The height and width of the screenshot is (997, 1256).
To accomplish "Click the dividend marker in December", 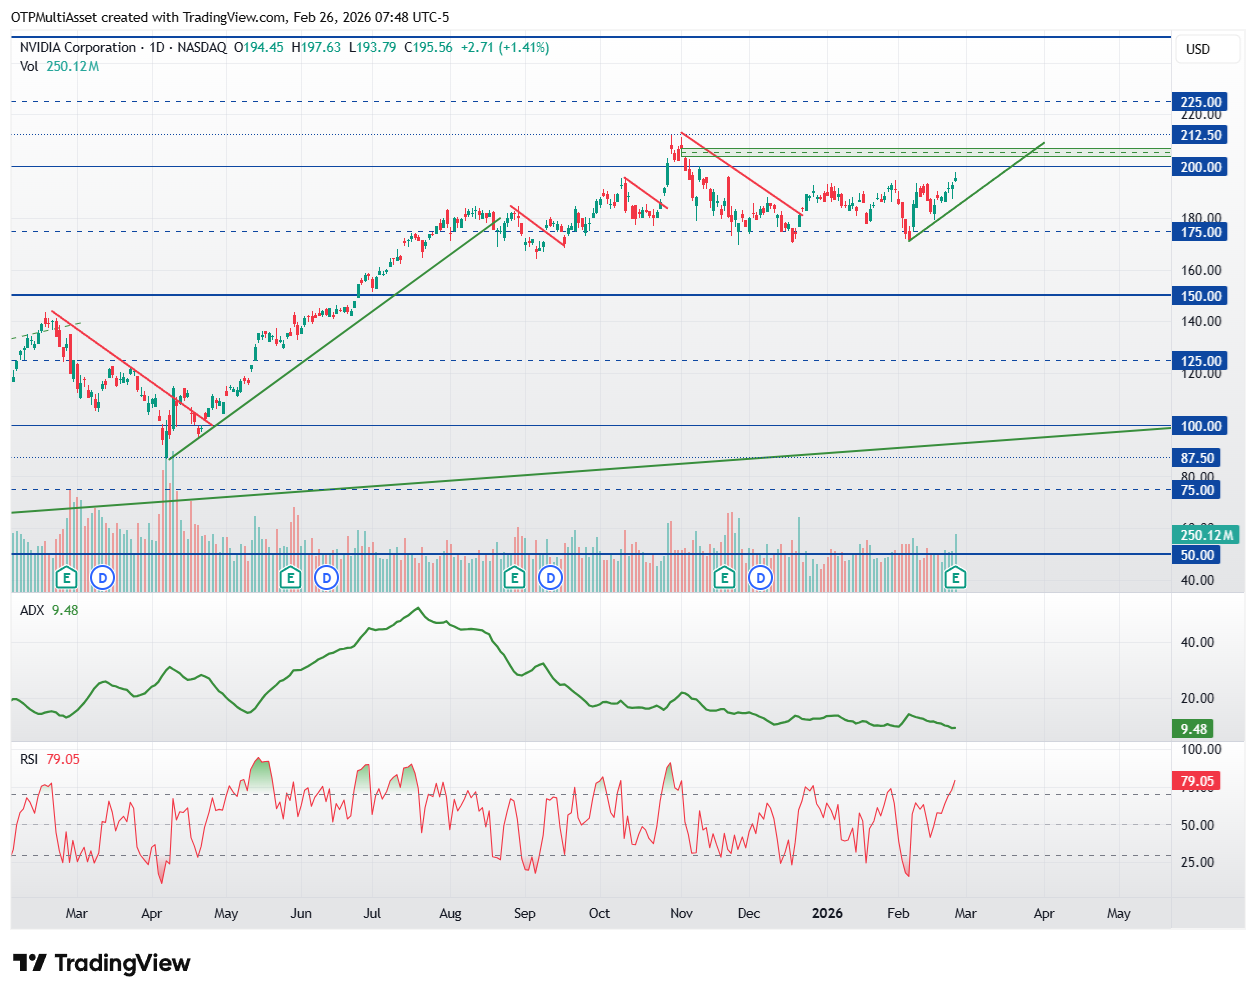I will [761, 577].
